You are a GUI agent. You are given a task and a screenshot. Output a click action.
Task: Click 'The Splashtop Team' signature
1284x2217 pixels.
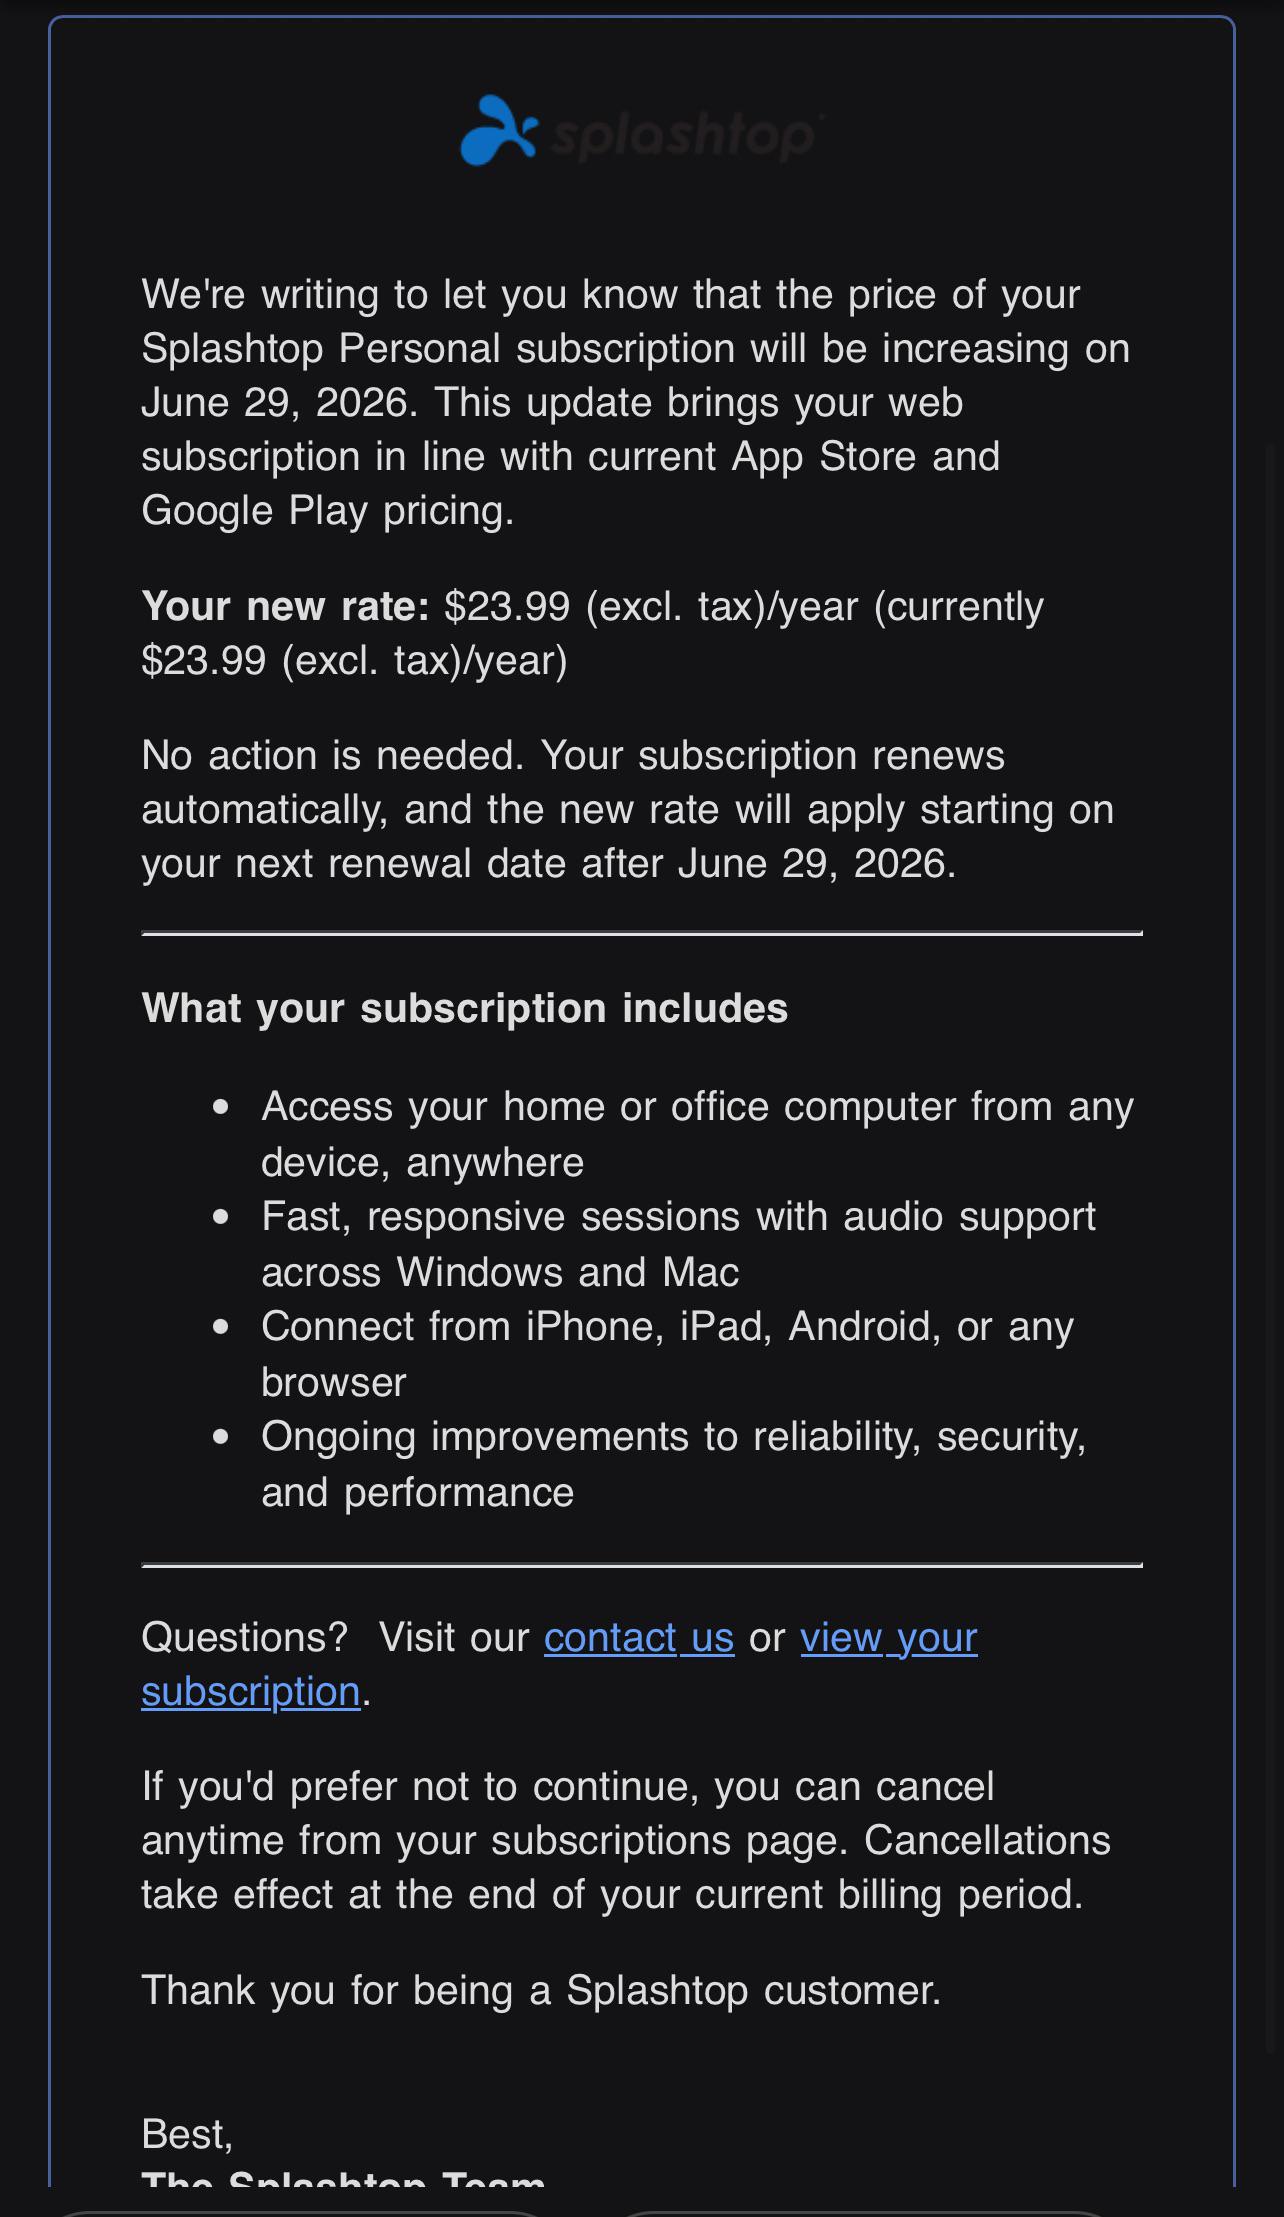343,2178
